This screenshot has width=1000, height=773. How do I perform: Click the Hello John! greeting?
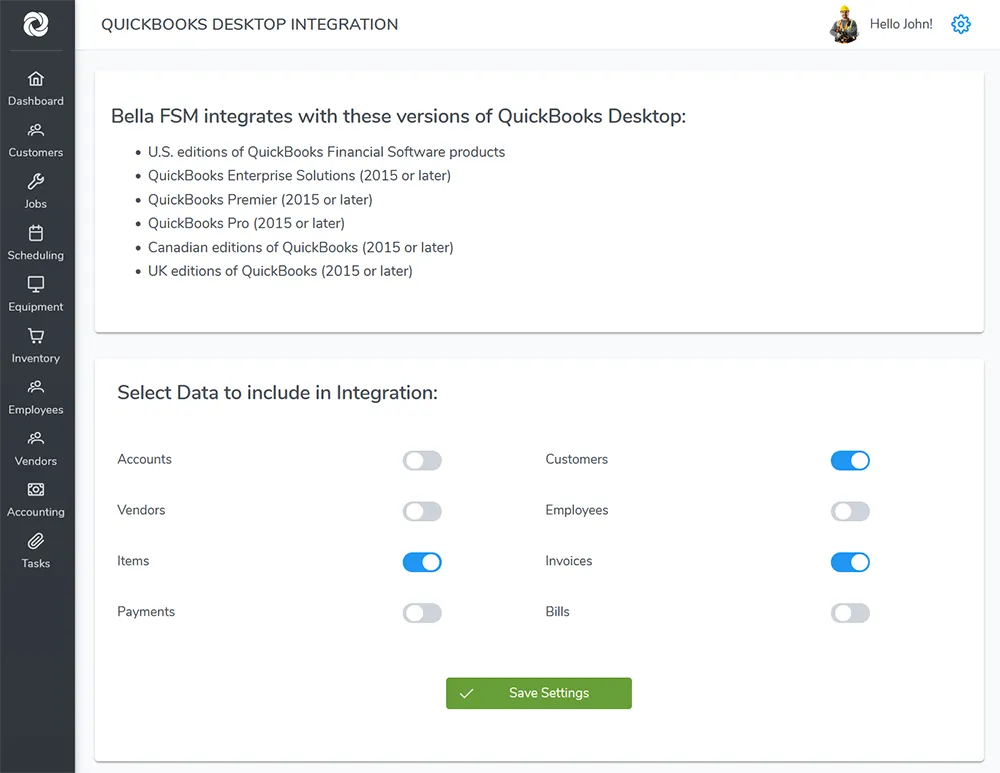(x=901, y=24)
